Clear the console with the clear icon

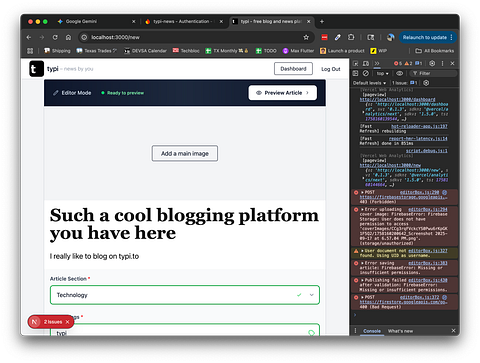366,73
